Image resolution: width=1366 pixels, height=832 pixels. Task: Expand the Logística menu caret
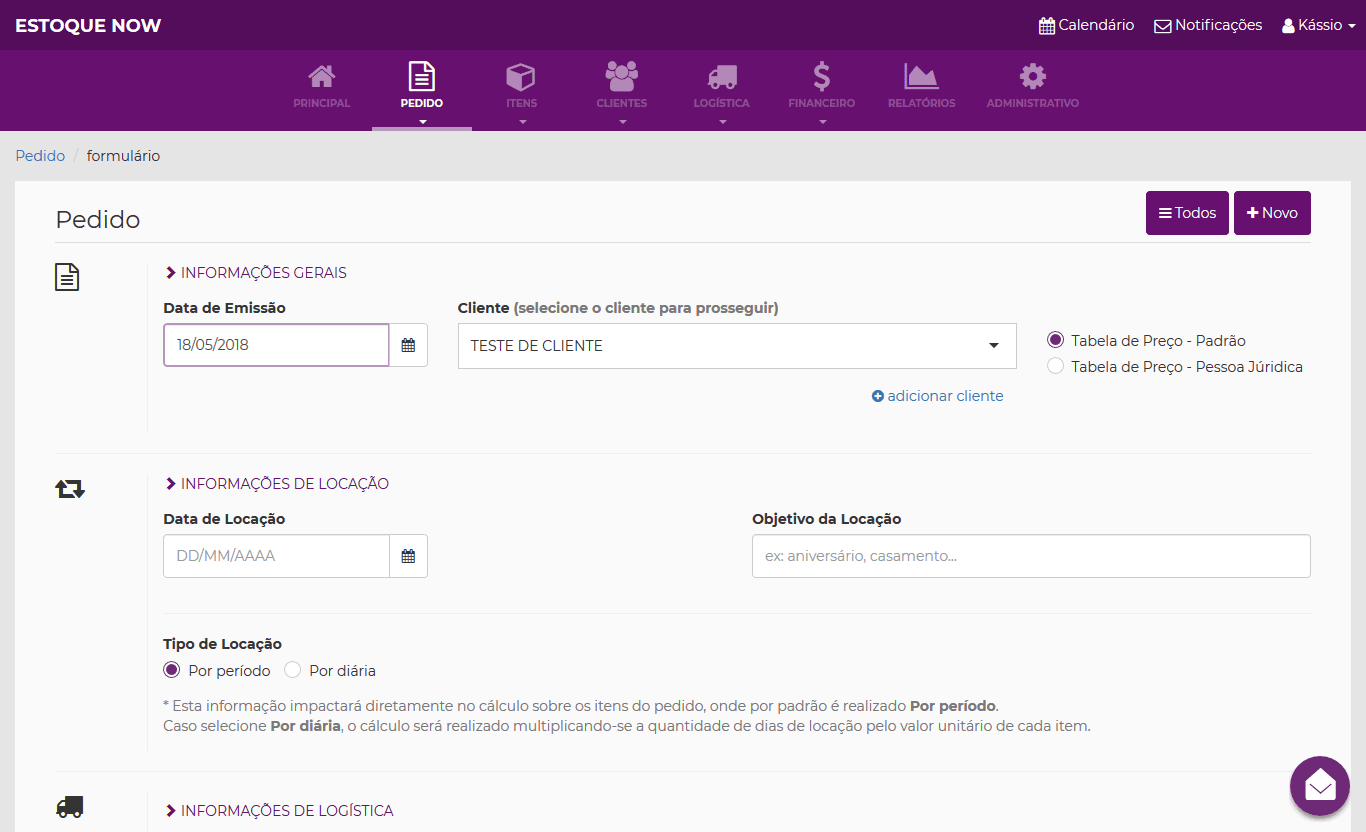(x=722, y=122)
